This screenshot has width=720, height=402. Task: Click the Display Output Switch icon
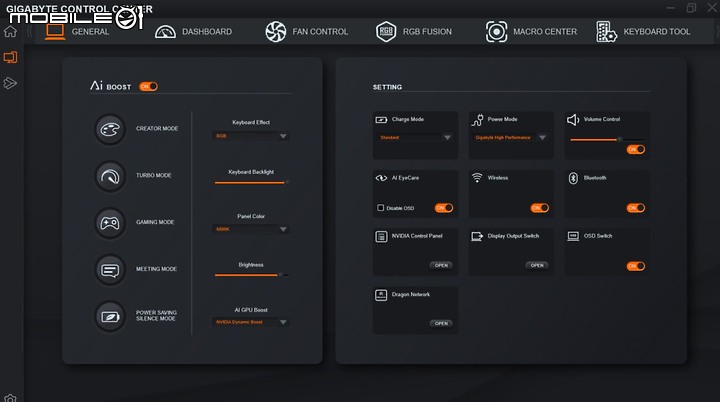click(477, 237)
